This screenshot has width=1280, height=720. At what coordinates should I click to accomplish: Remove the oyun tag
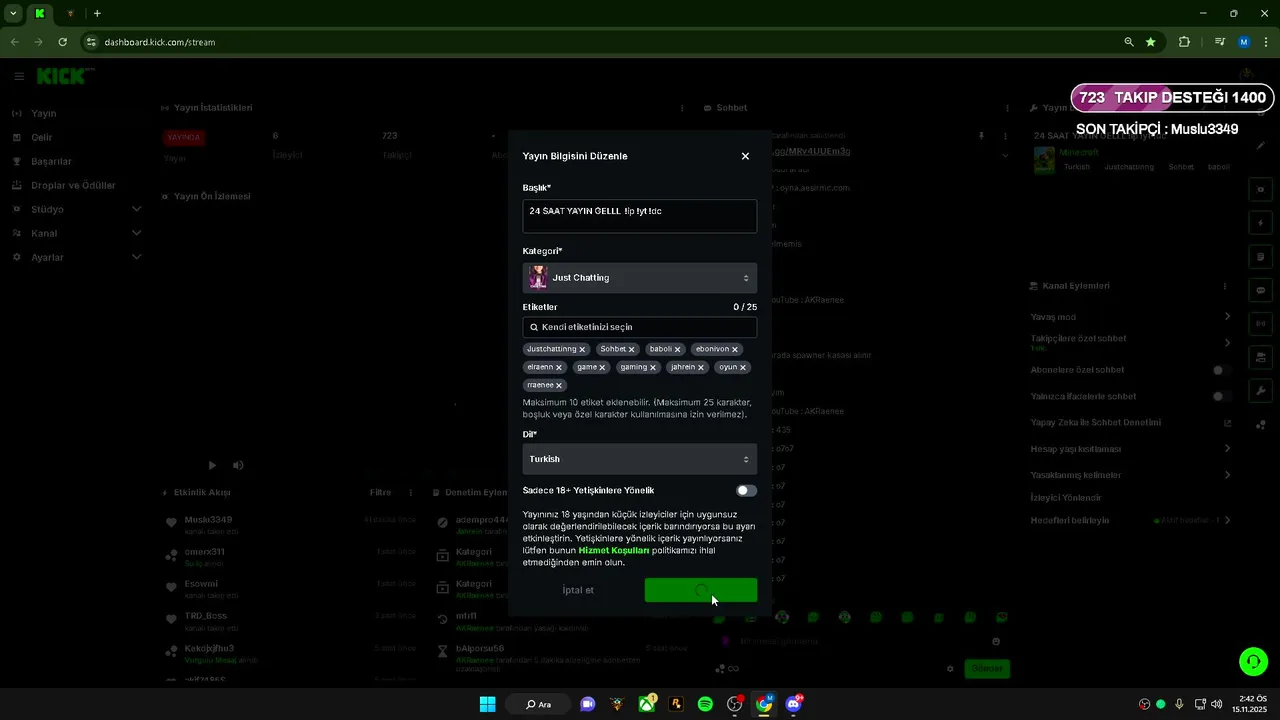[x=743, y=368]
